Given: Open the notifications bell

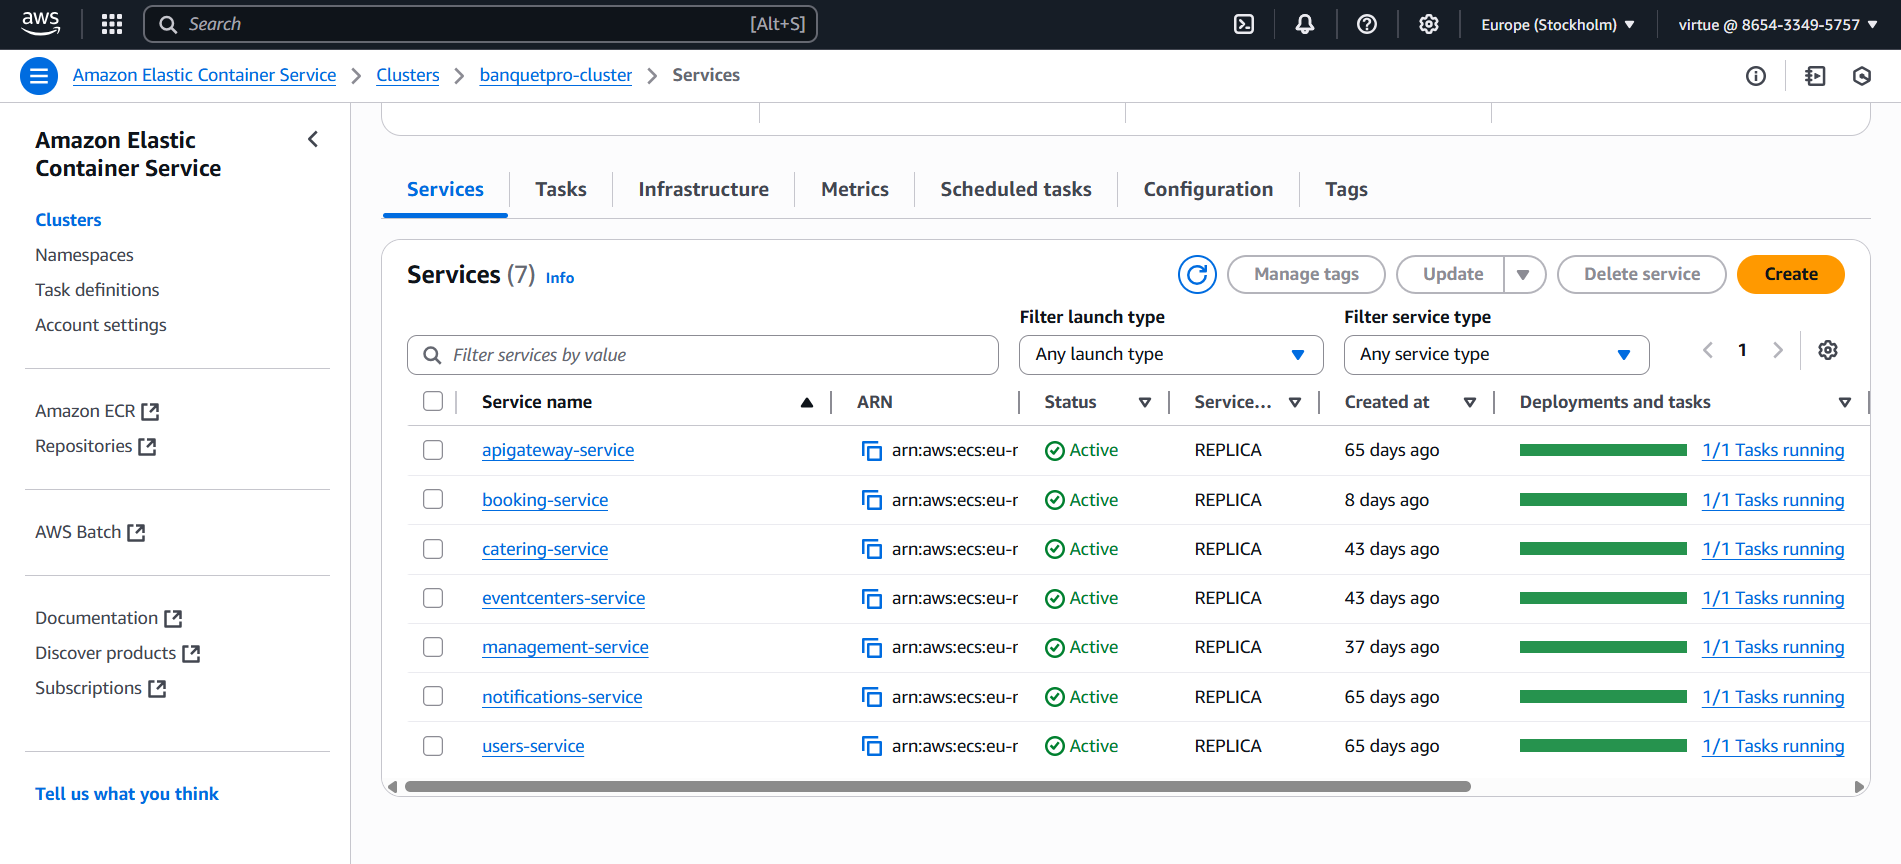Looking at the screenshot, I should click(x=1305, y=25).
